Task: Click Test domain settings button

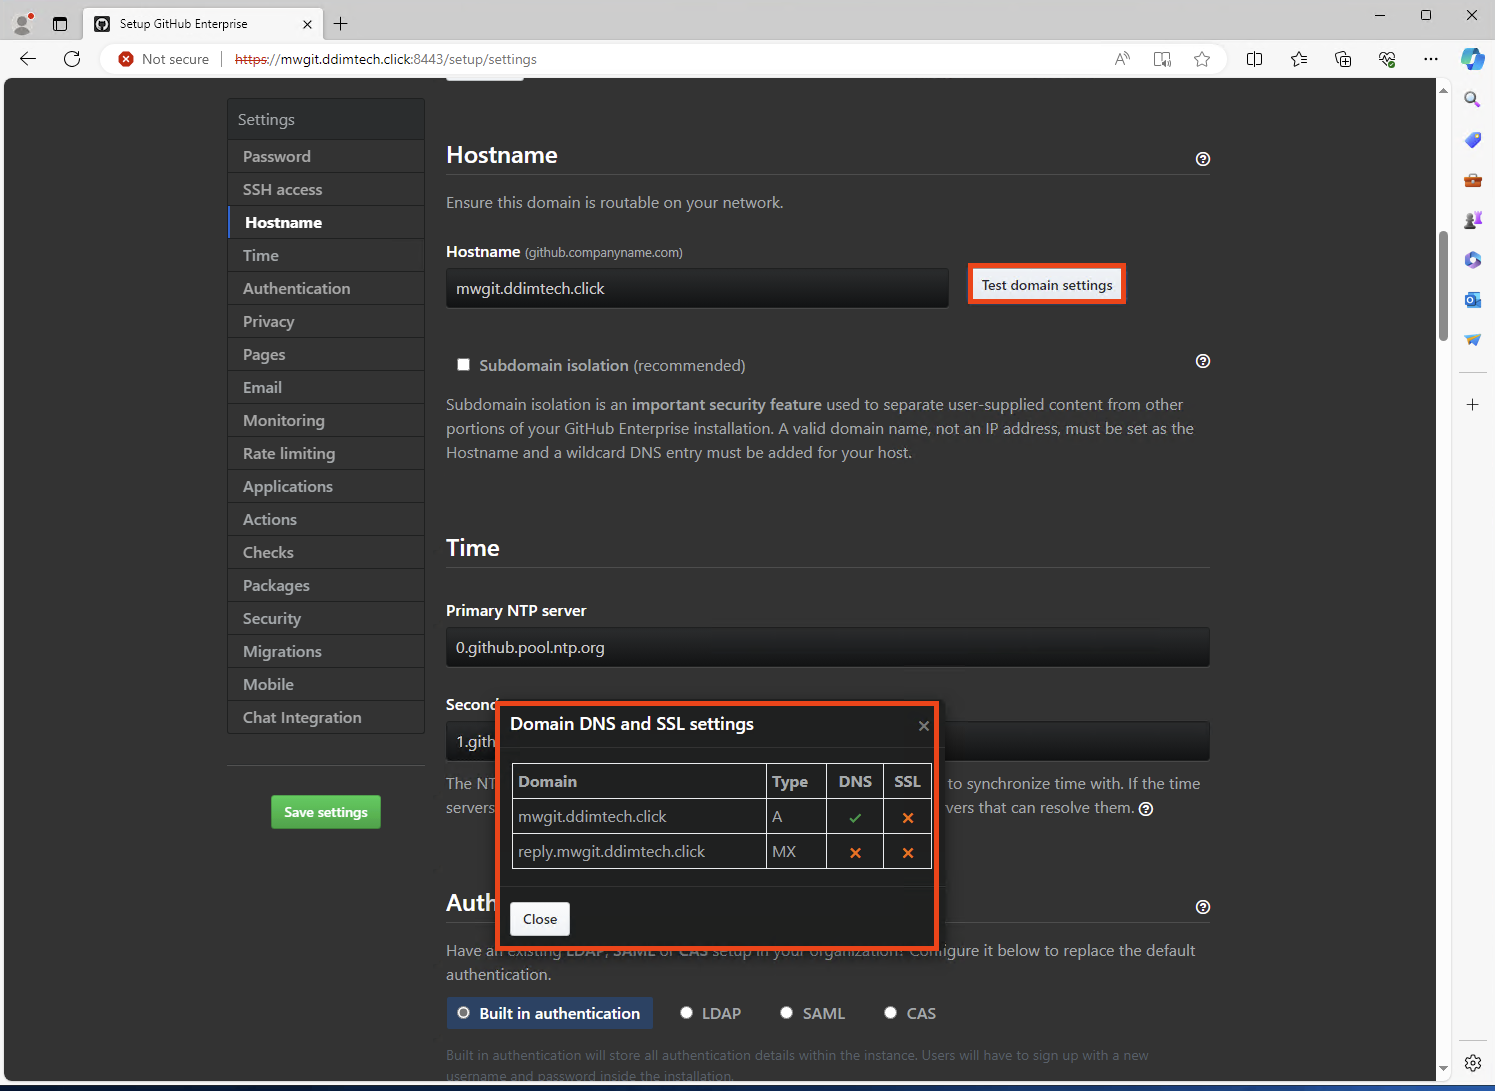Action: 1047,285
